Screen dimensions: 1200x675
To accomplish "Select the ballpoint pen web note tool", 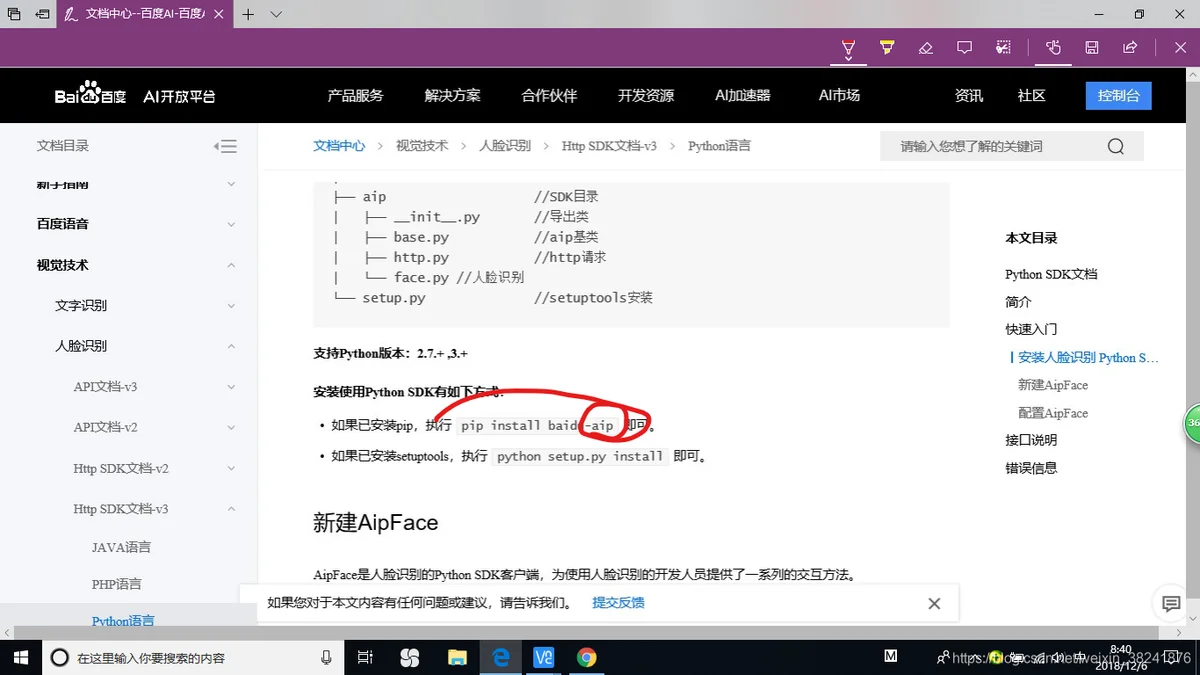I will click(x=848, y=47).
